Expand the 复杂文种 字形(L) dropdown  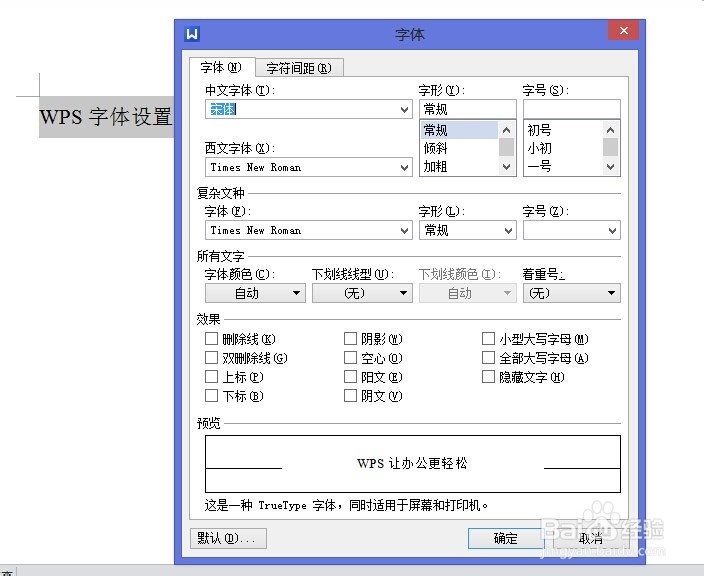pos(508,230)
